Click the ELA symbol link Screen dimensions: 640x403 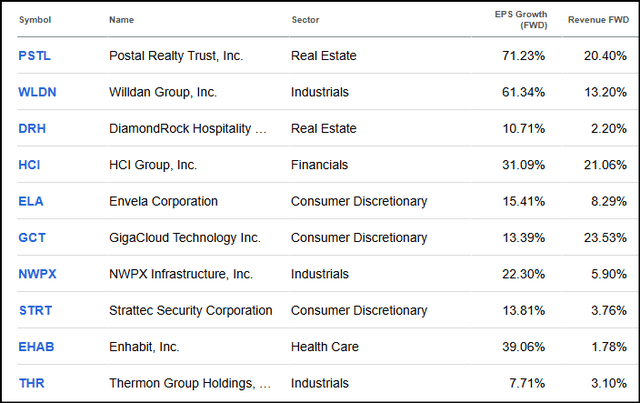pos(31,201)
